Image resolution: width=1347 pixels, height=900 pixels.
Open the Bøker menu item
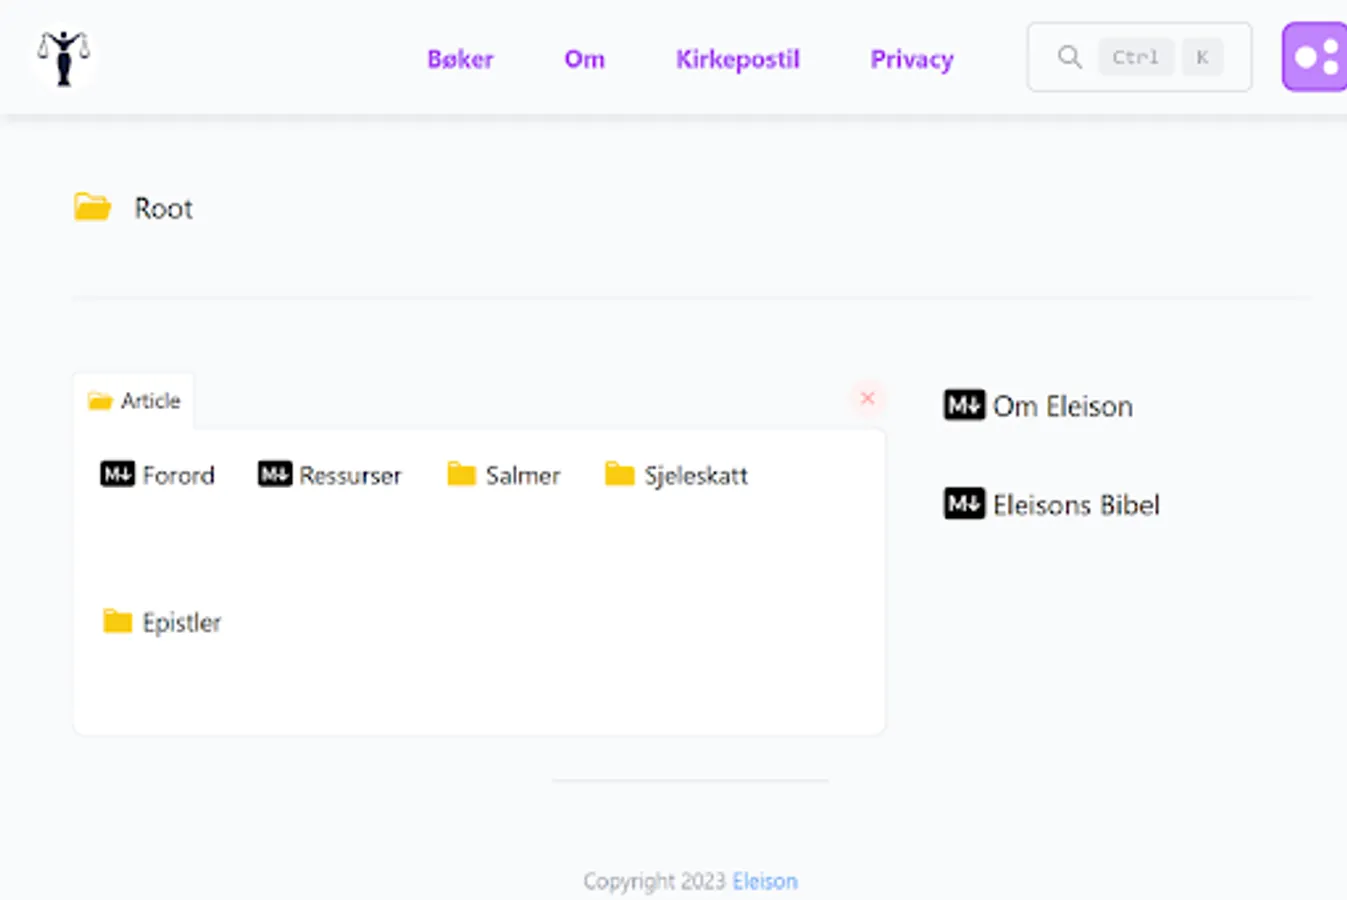tap(460, 59)
